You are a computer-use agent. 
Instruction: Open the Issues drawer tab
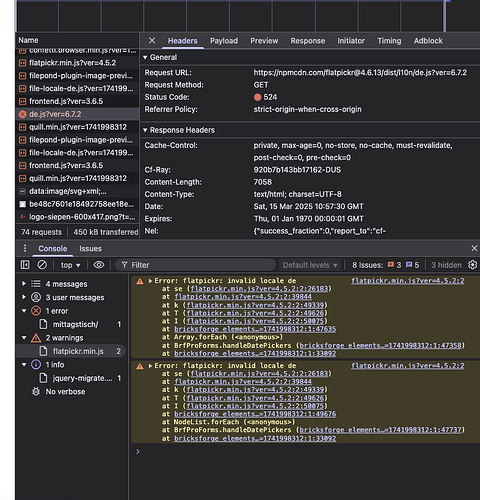tap(90, 249)
